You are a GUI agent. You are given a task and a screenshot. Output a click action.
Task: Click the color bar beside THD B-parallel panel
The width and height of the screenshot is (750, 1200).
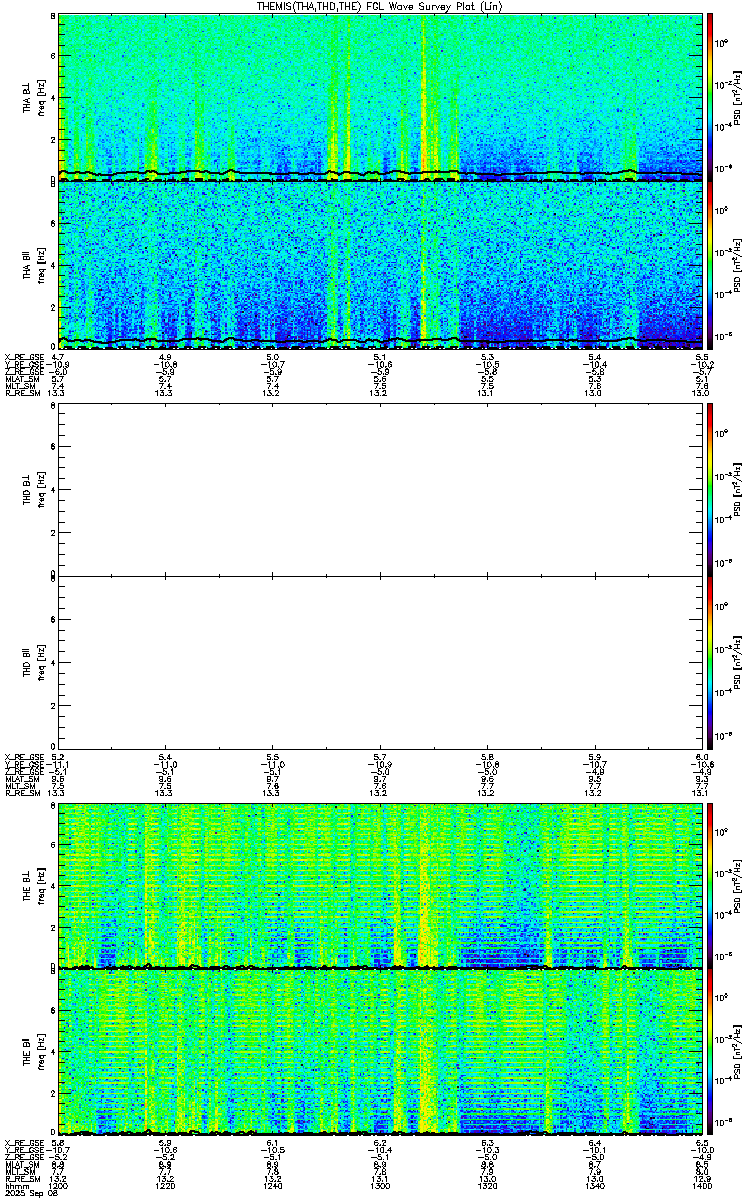click(x=710, y=662)
